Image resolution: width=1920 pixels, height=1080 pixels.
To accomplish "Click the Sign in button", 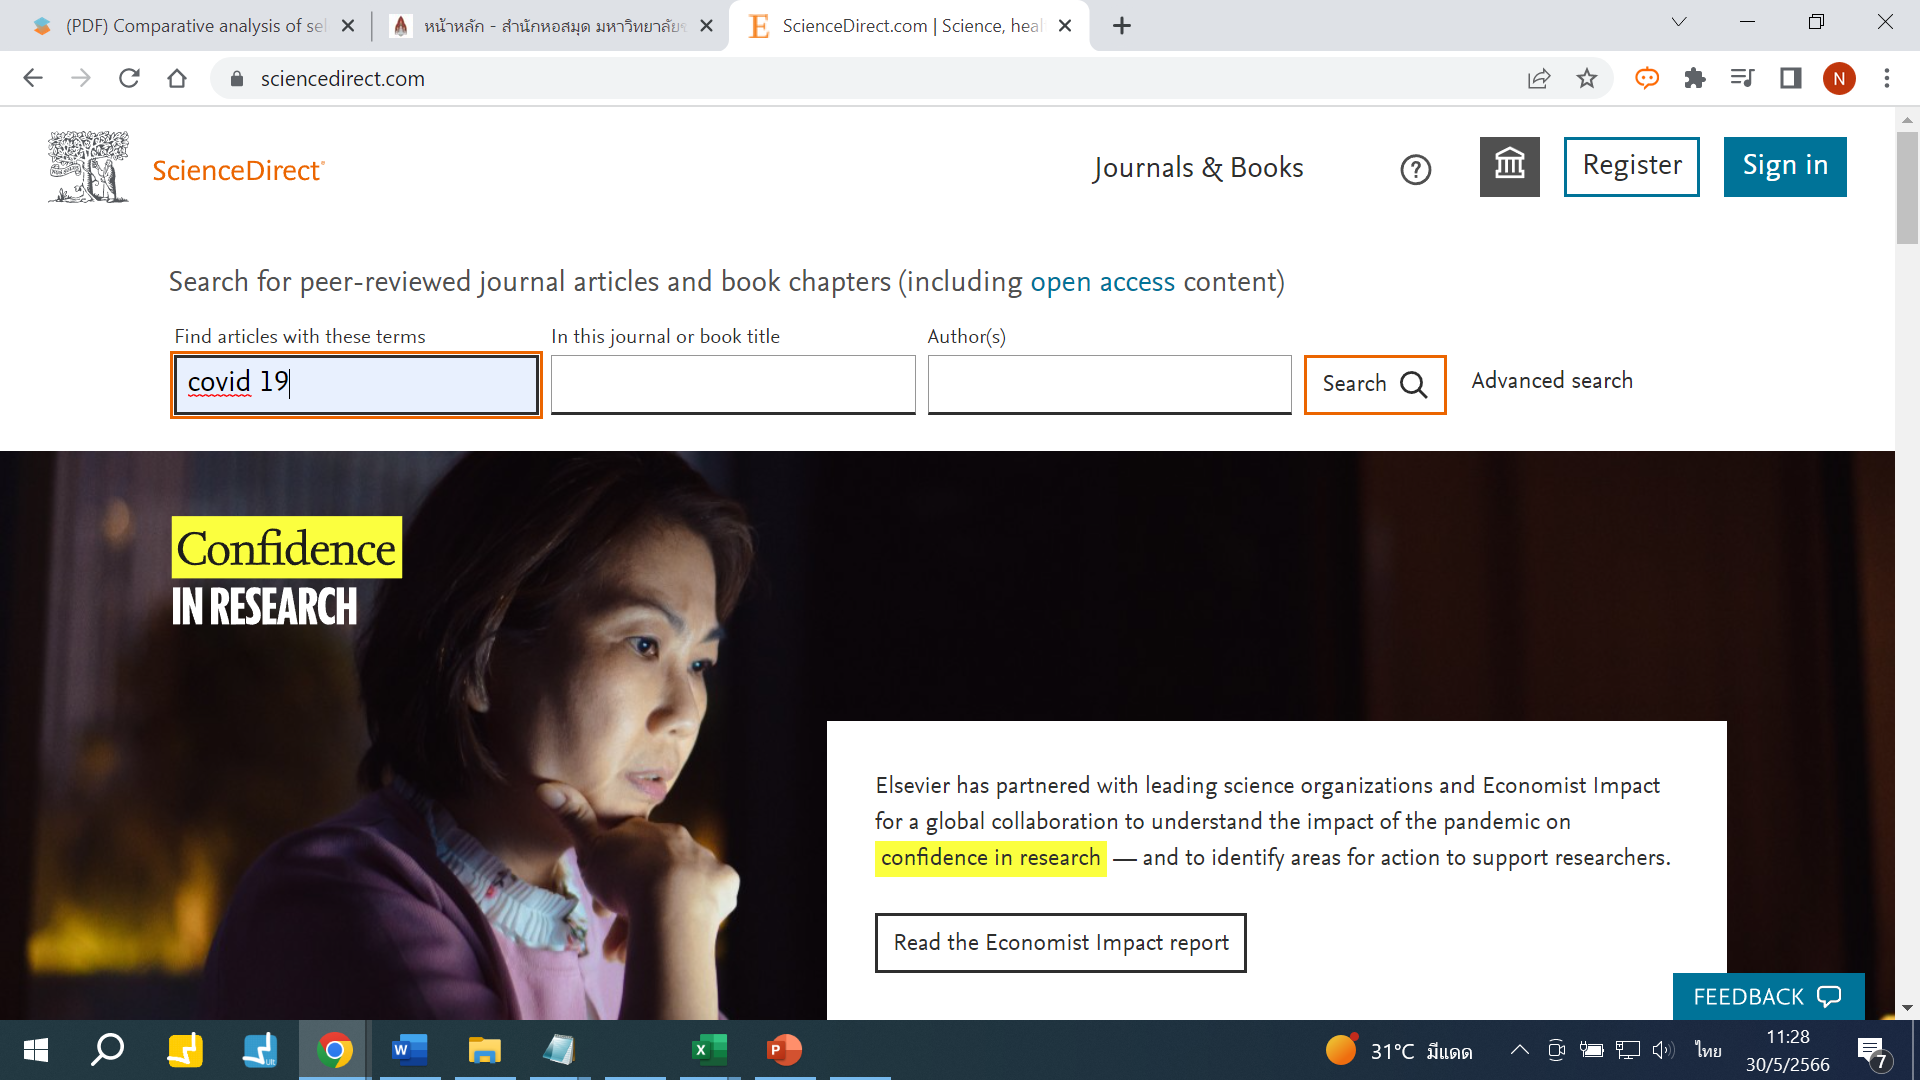I will pos(1785,166).
